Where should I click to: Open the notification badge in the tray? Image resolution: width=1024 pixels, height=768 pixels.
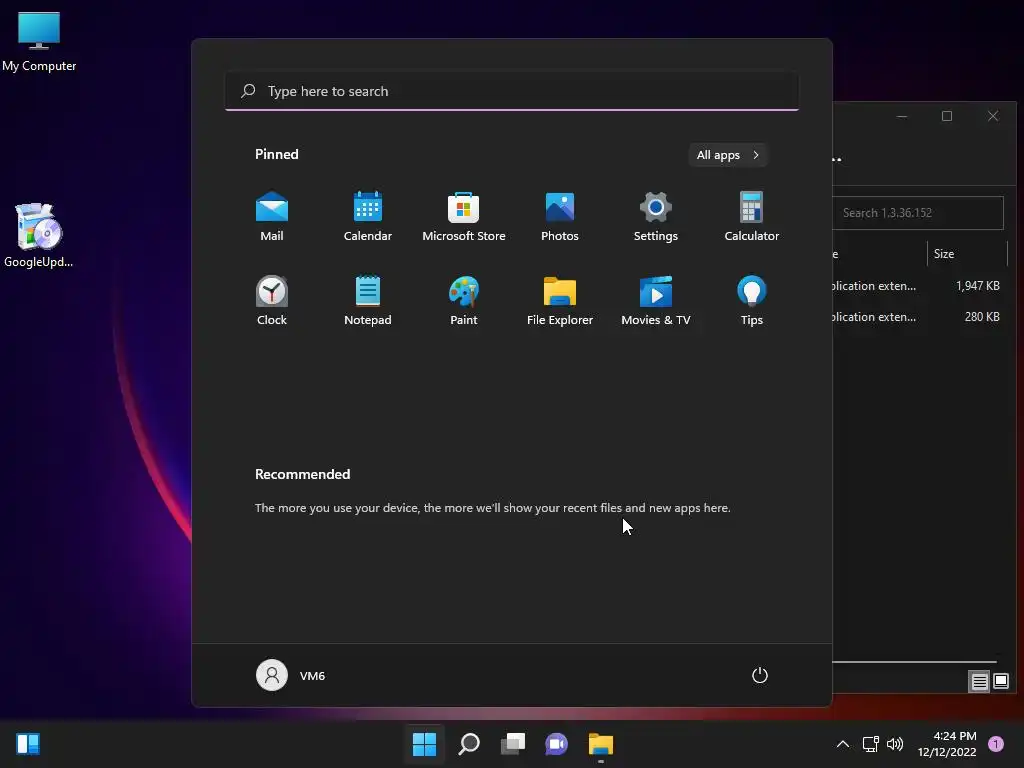[996, 744]
